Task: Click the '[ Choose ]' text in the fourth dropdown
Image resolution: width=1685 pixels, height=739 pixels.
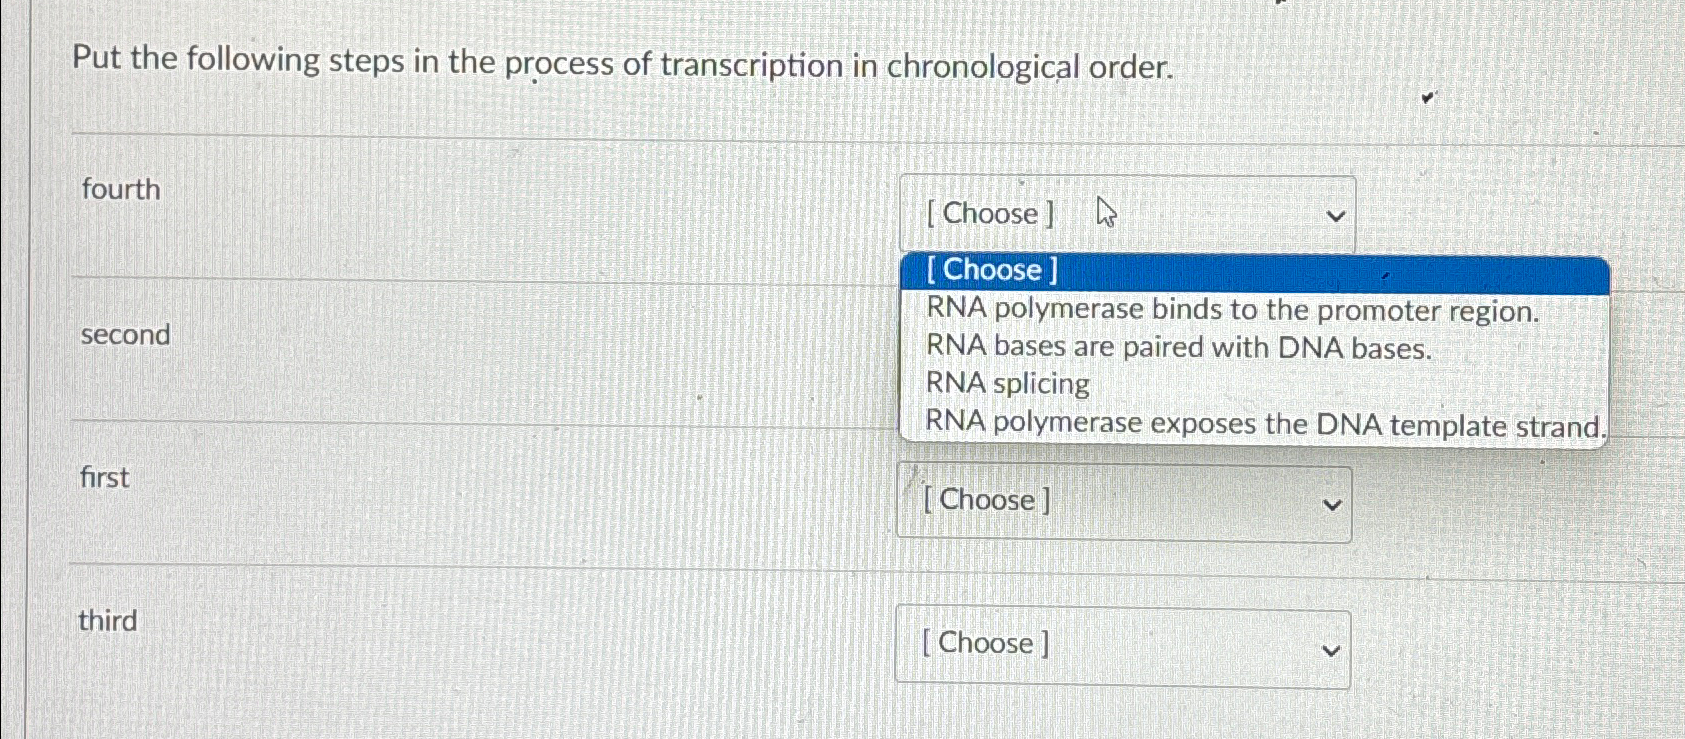Action: pos(986,213)
